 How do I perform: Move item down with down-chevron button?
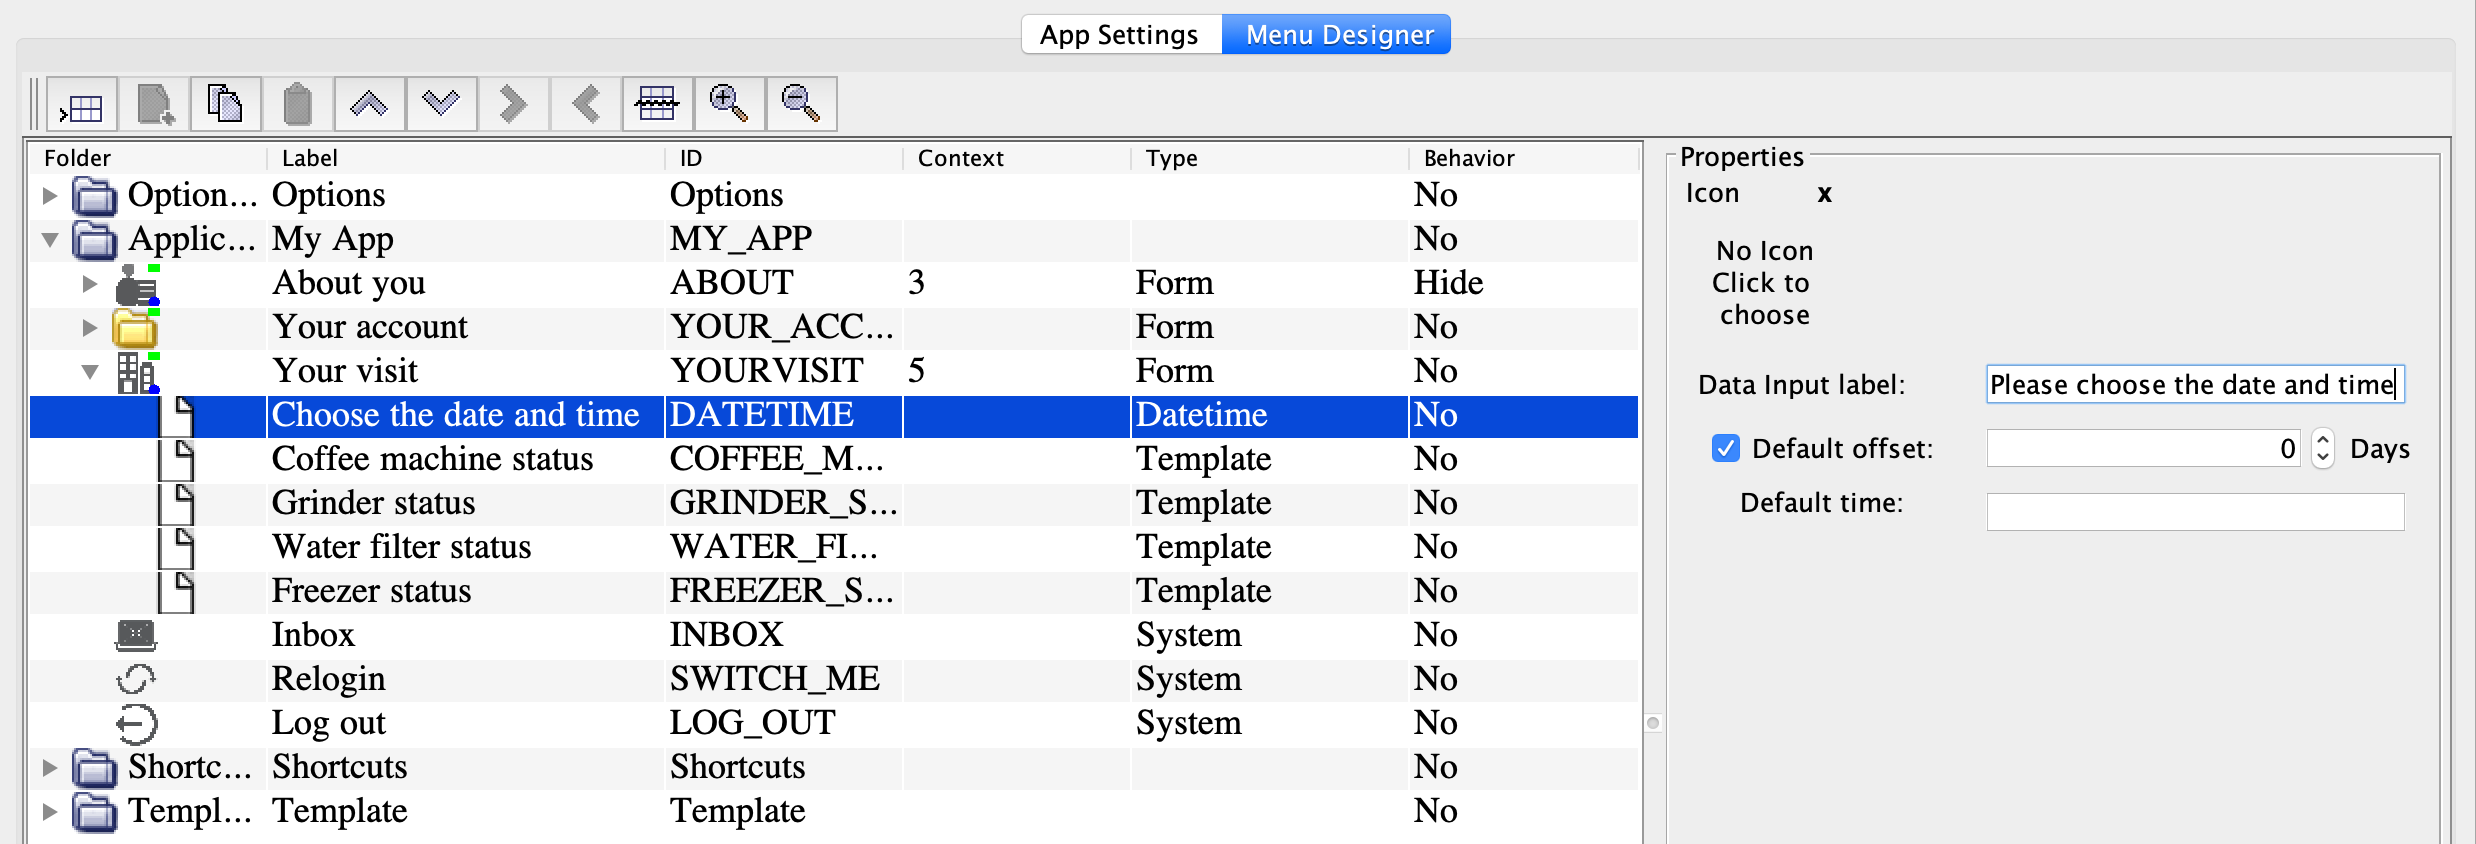click(441, 105)
